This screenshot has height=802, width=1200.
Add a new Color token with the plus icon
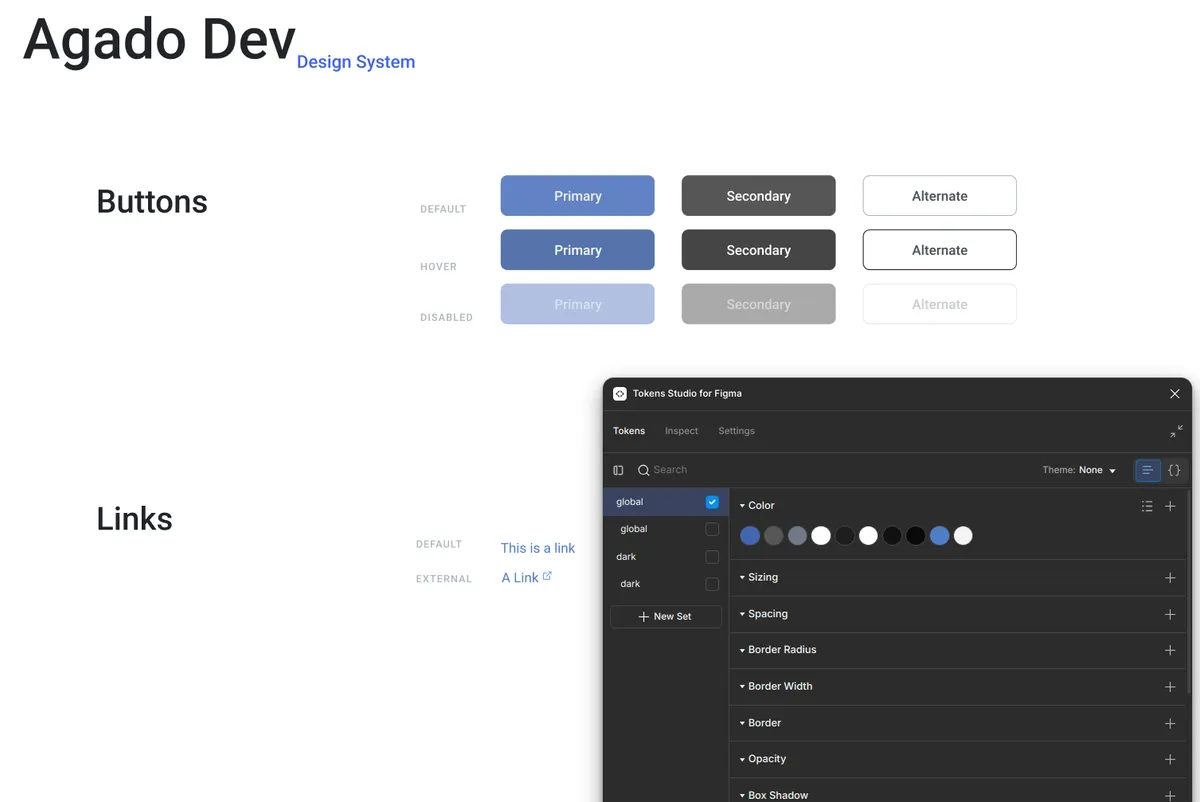pos(1170,506)
